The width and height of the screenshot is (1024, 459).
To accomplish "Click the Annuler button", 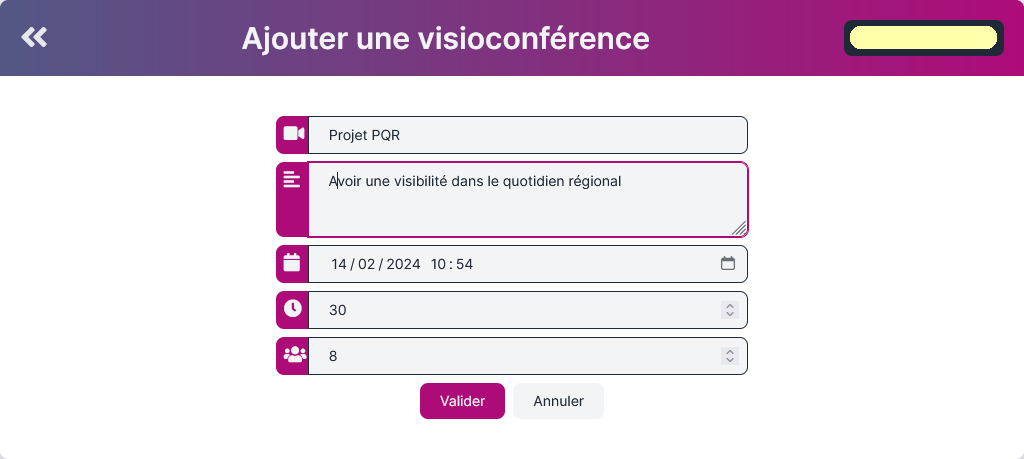I will (558, 401).
